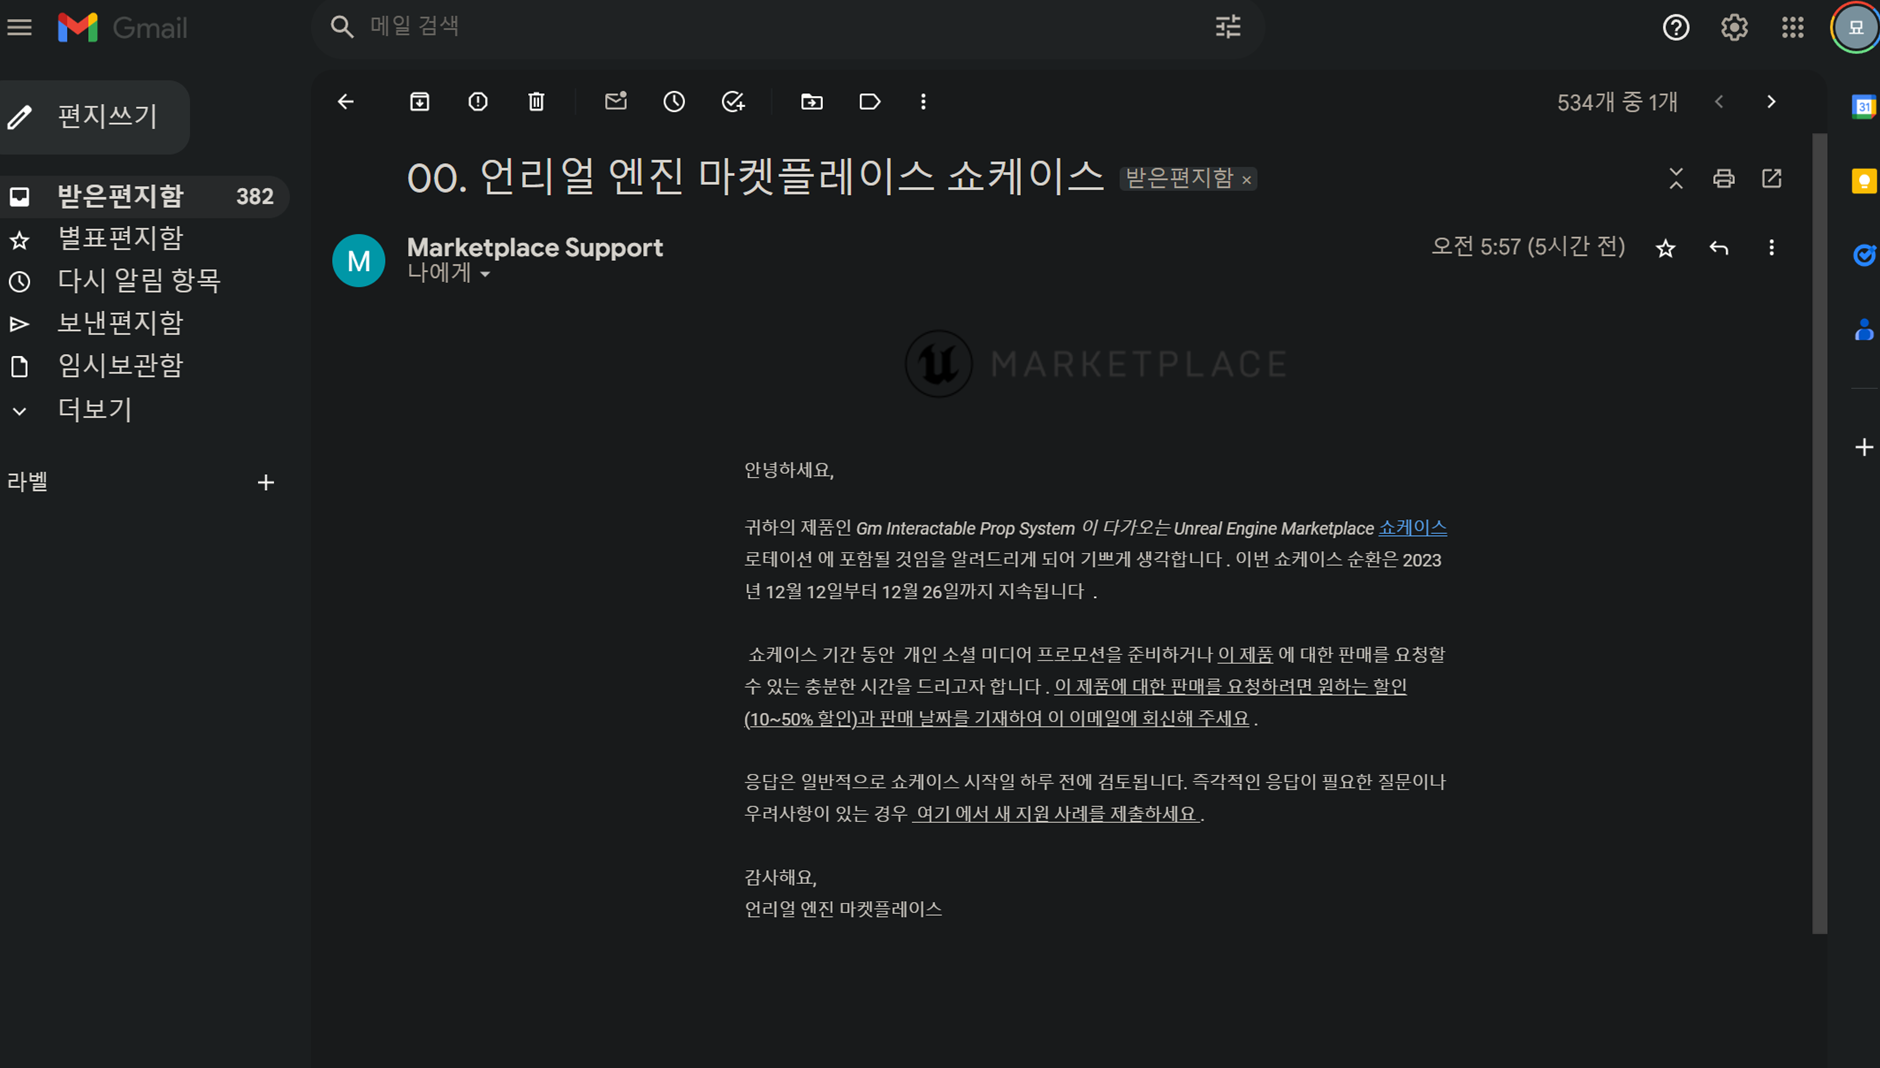The height and width of the screenshot is (1068, 1880).
Task: Remove the 받은편지함 label
Action: click(1247, 180)
